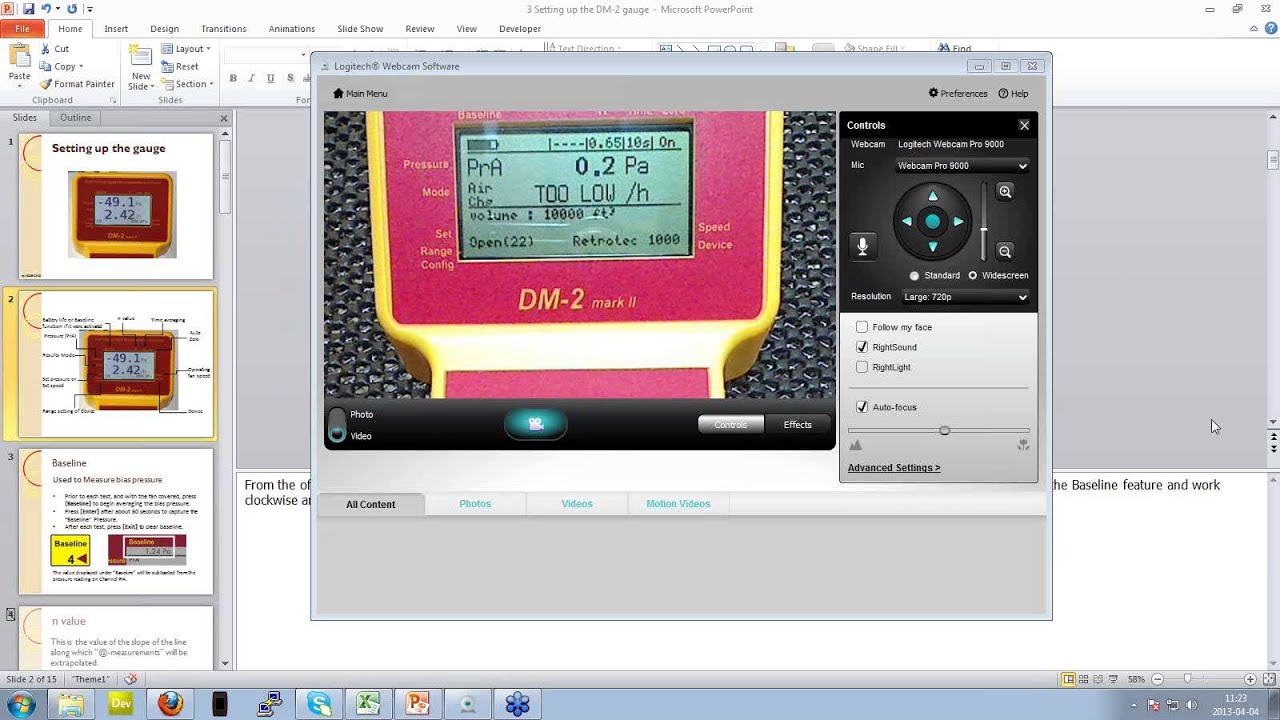Open Skype from the taskbar
This screenshot has width=1280, height=720.
(320, 704)
